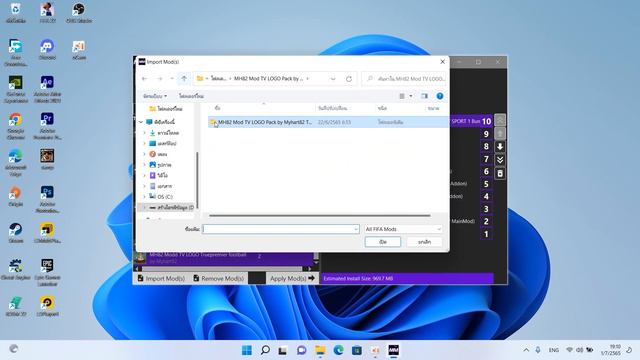
Task: Open File Explorer from taskbar
Action: [x=320, y=350]
